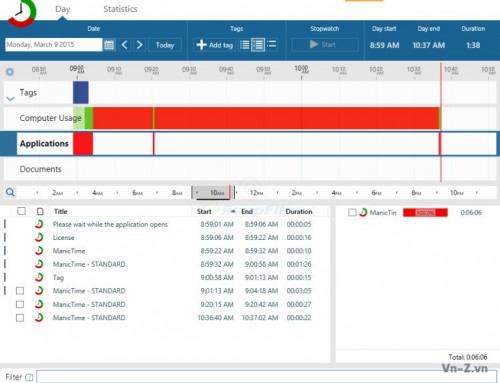Check the 9:01:13 AM ManicTime - STANDARD row
Image resolution: width=500 pixels, height=383 pixels.
click(20, 291)
